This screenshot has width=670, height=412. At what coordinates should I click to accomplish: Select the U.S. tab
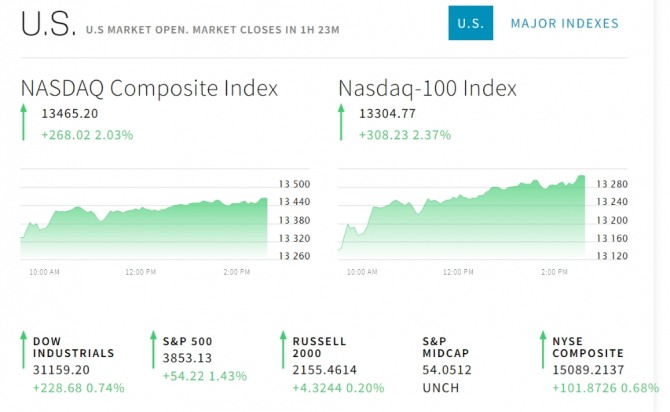(x=471, y=24)
